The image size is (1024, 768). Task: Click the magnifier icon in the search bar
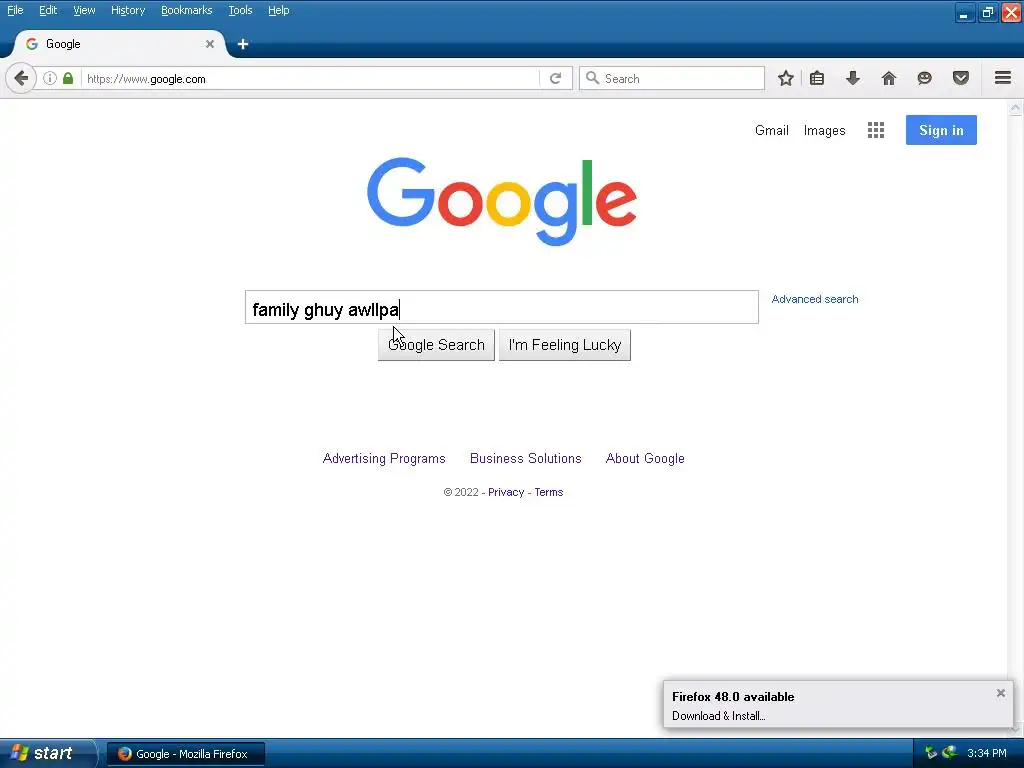pyautogui.click(x=592, y=78)
